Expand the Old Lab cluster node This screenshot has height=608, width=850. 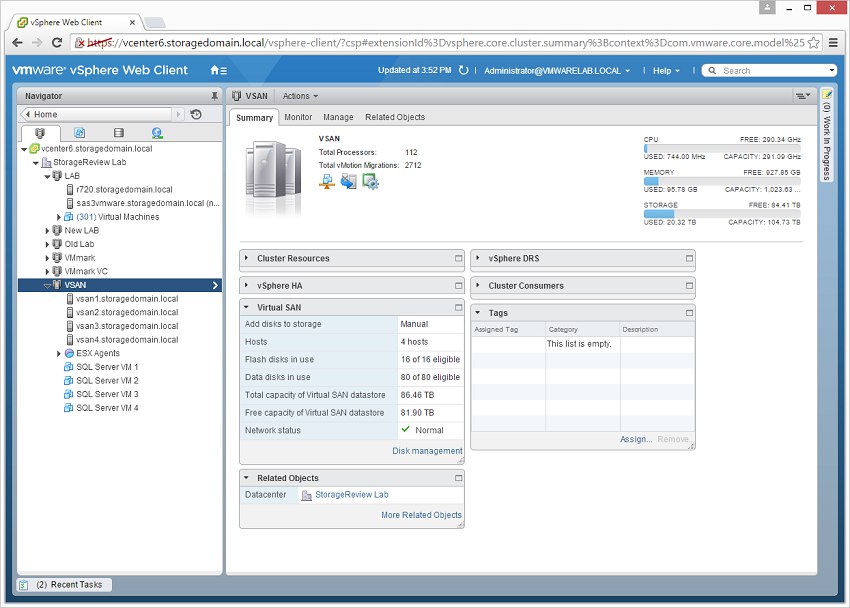47,244
